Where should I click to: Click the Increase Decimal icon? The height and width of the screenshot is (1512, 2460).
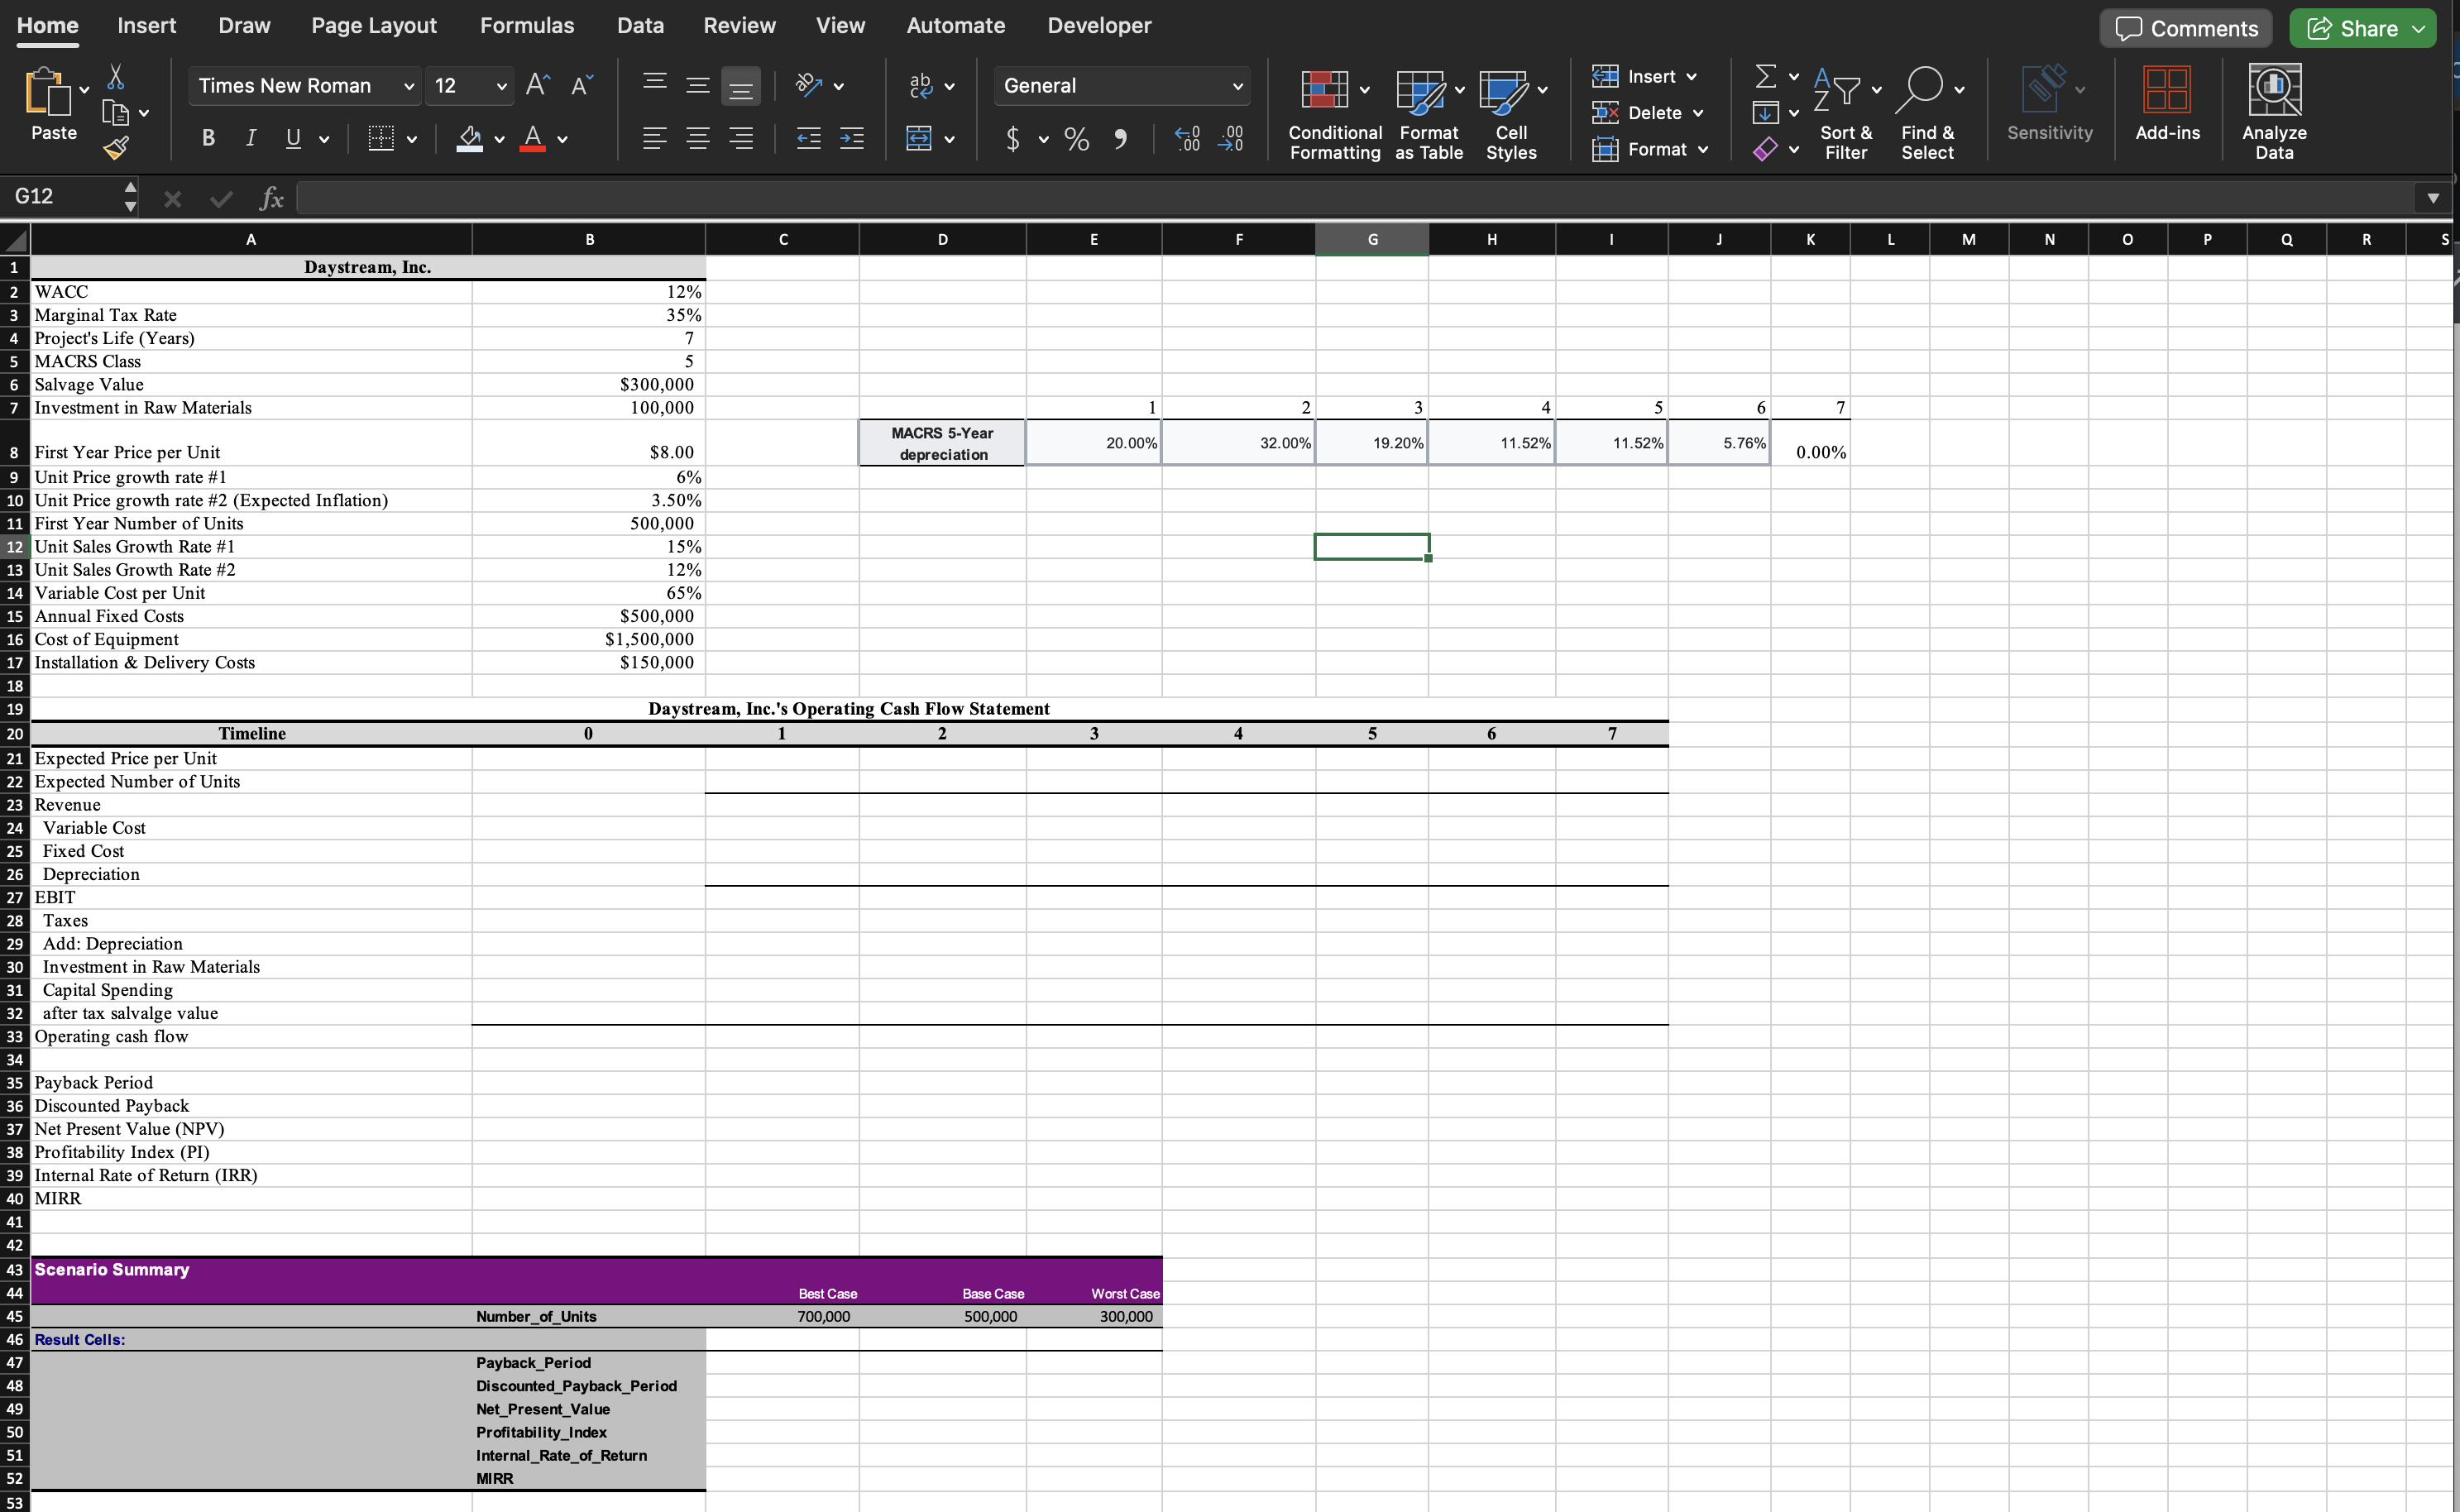tap(1187, 139)
